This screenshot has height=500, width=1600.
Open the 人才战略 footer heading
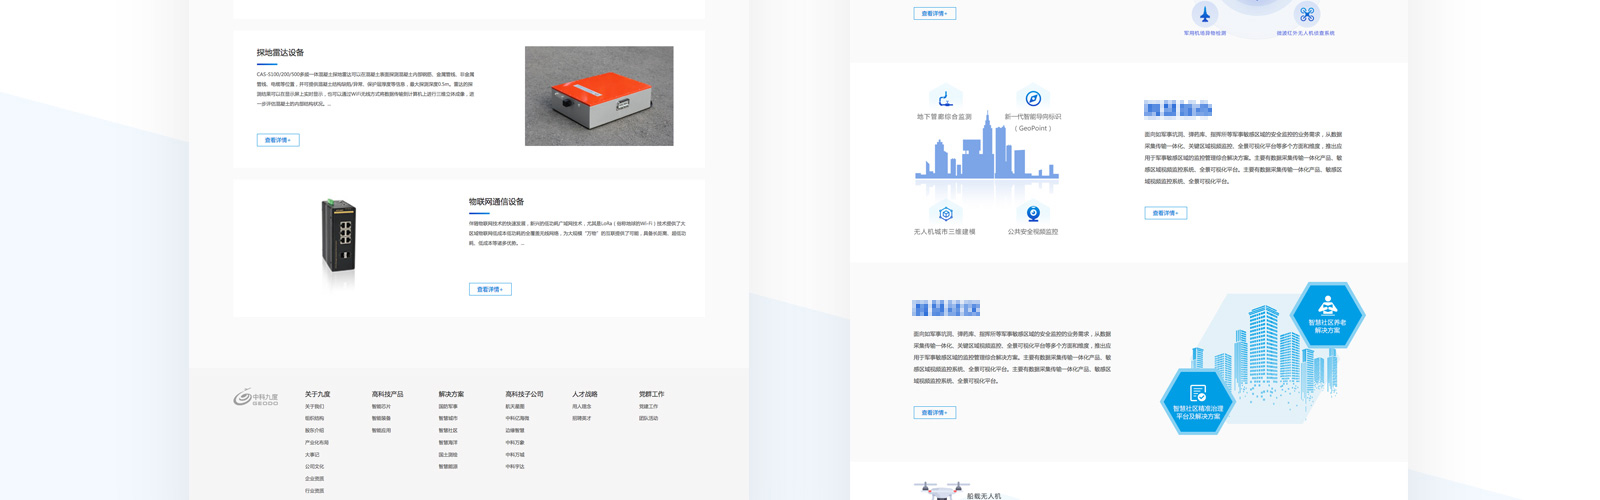coord(584,394)
